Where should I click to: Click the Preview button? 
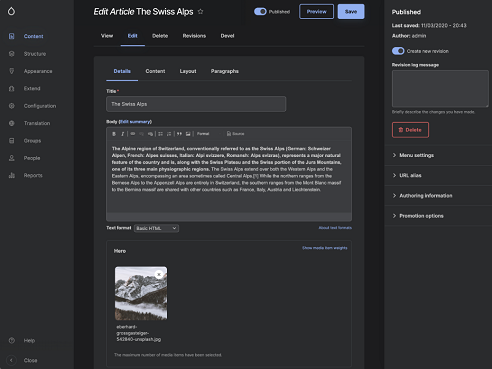point(316,12)
